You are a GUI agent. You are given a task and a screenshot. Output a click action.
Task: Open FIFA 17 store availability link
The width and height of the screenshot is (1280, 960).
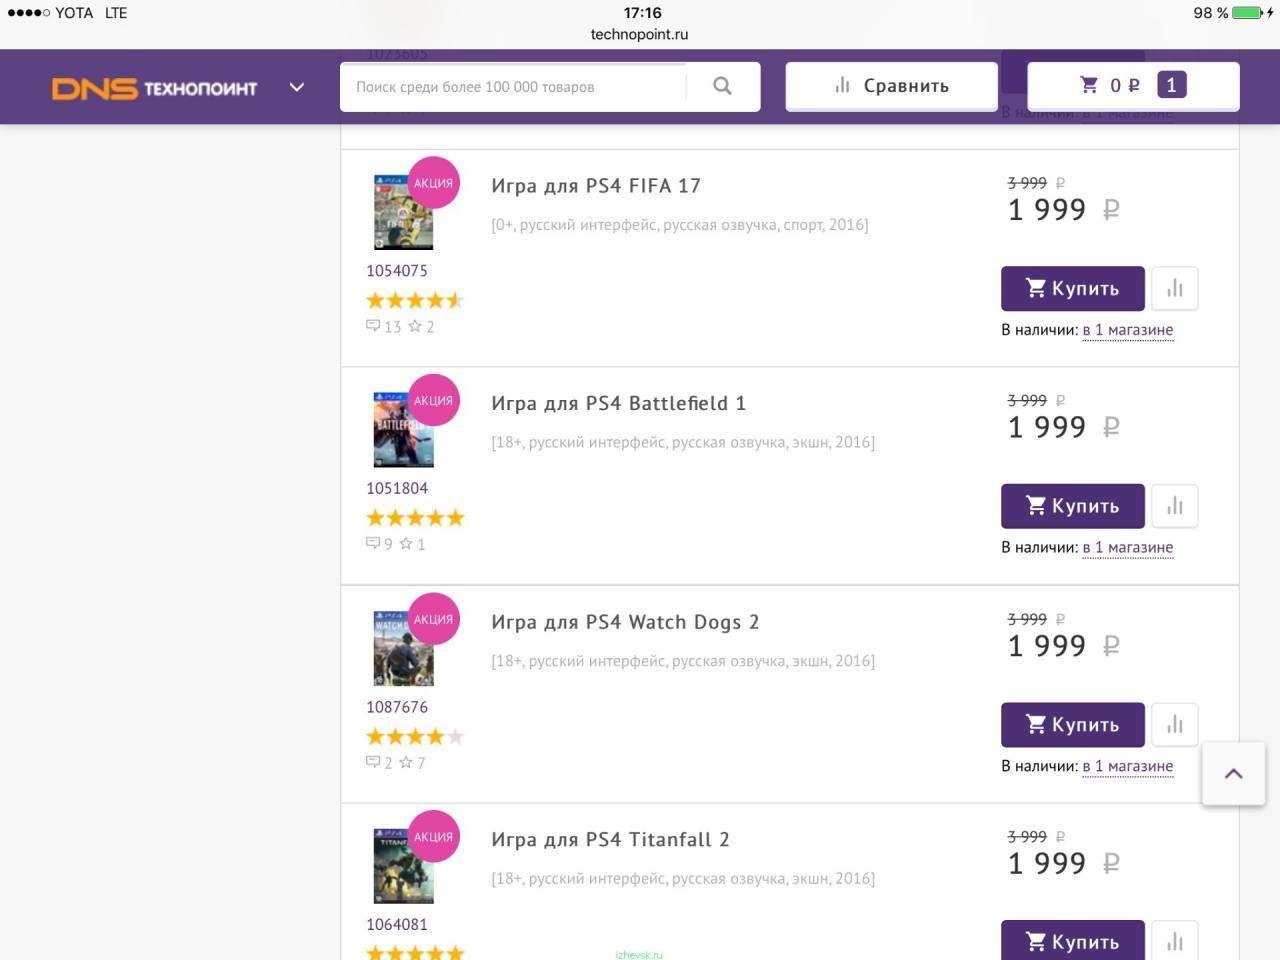click(x=1127, y=330)
